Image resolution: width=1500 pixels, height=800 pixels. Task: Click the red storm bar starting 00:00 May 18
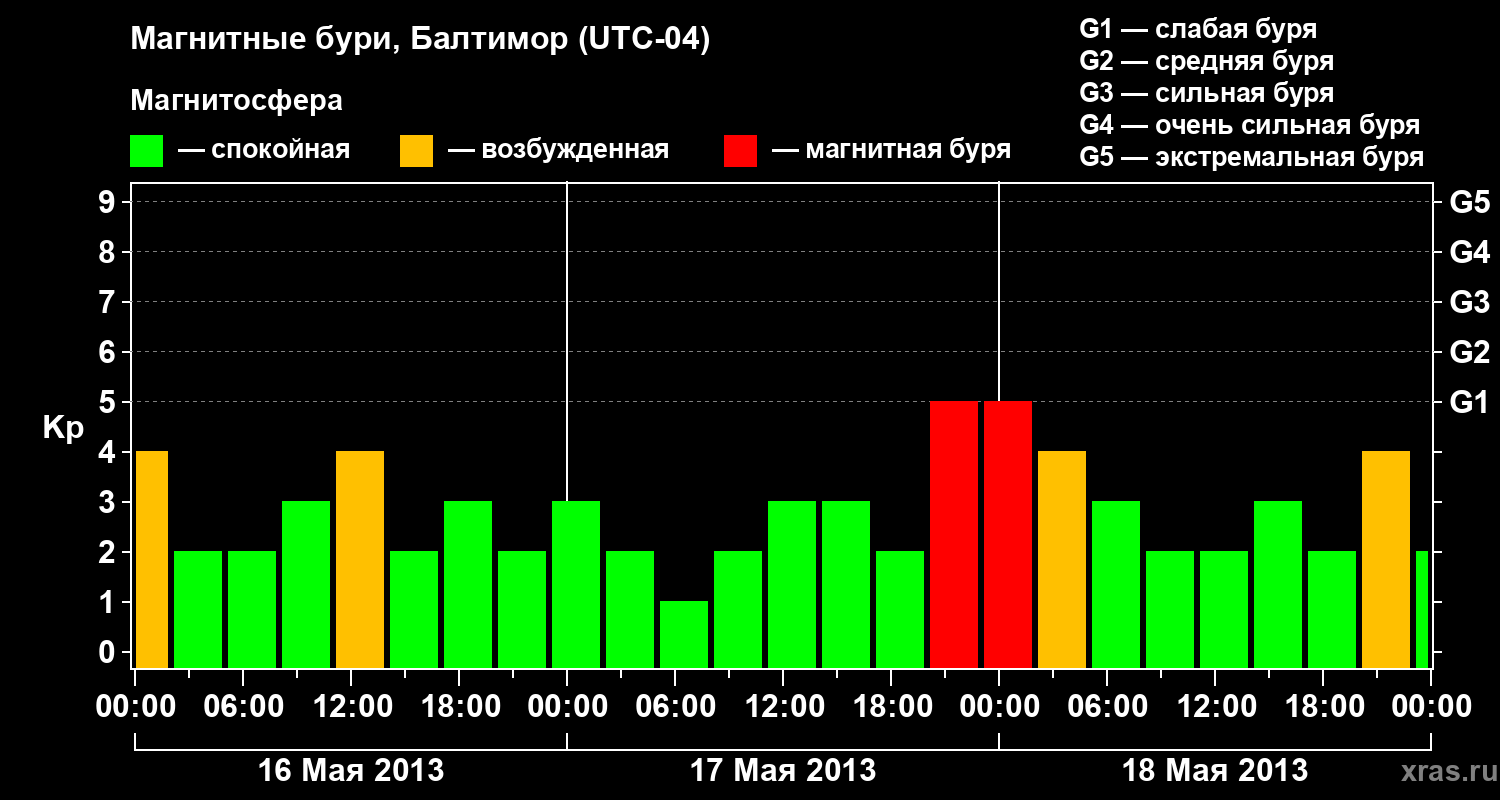1008,534
